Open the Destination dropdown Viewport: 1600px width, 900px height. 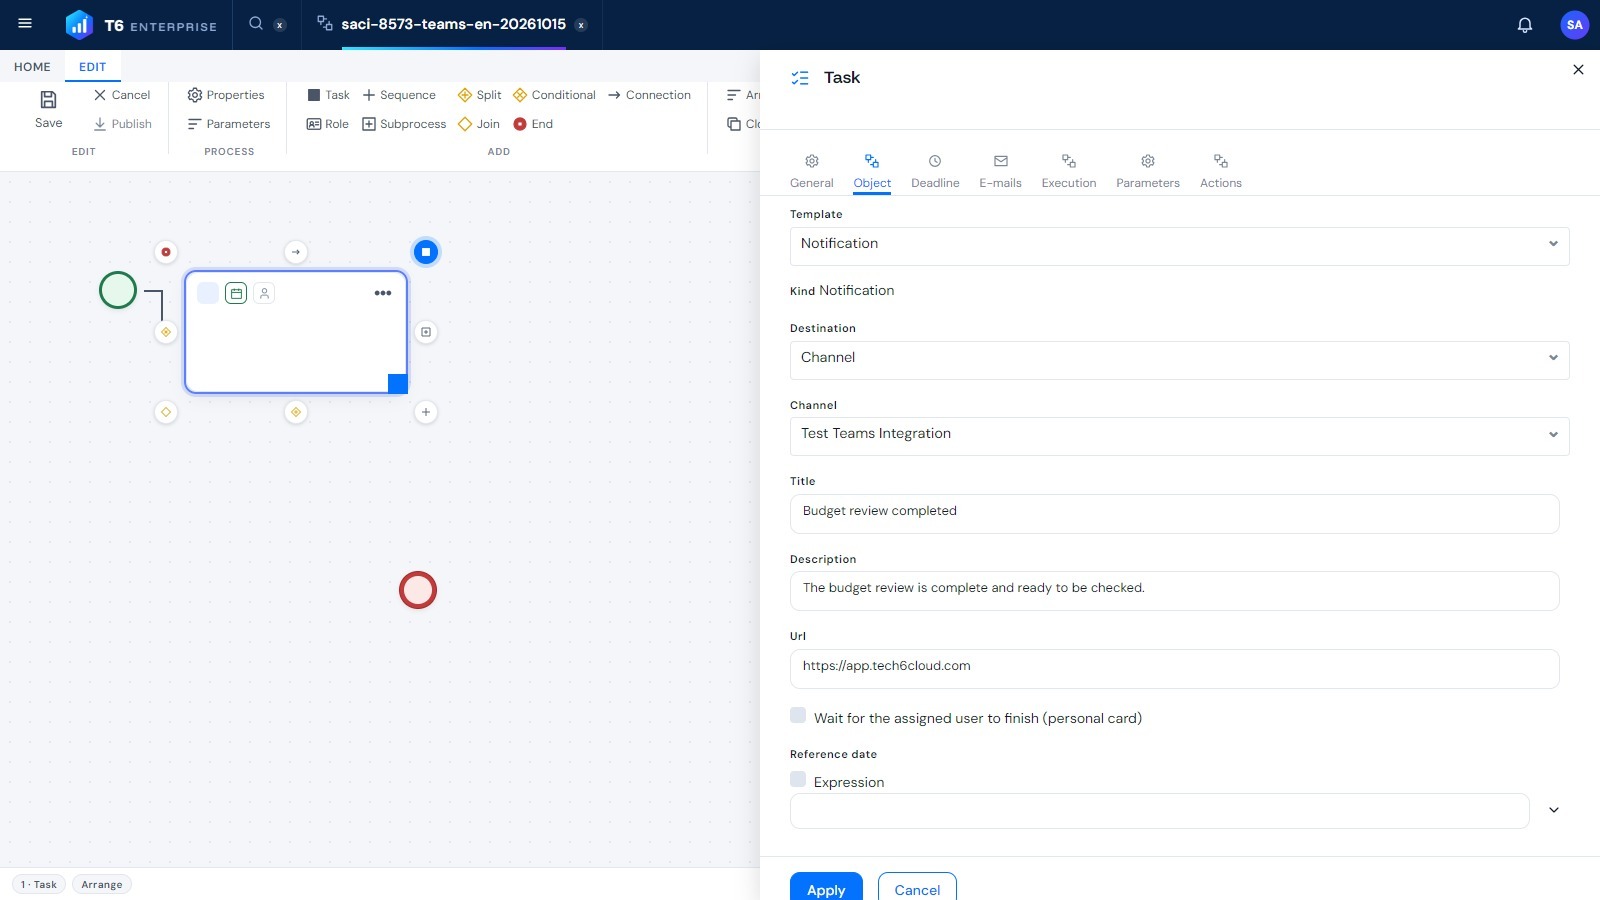[1179, 360]
